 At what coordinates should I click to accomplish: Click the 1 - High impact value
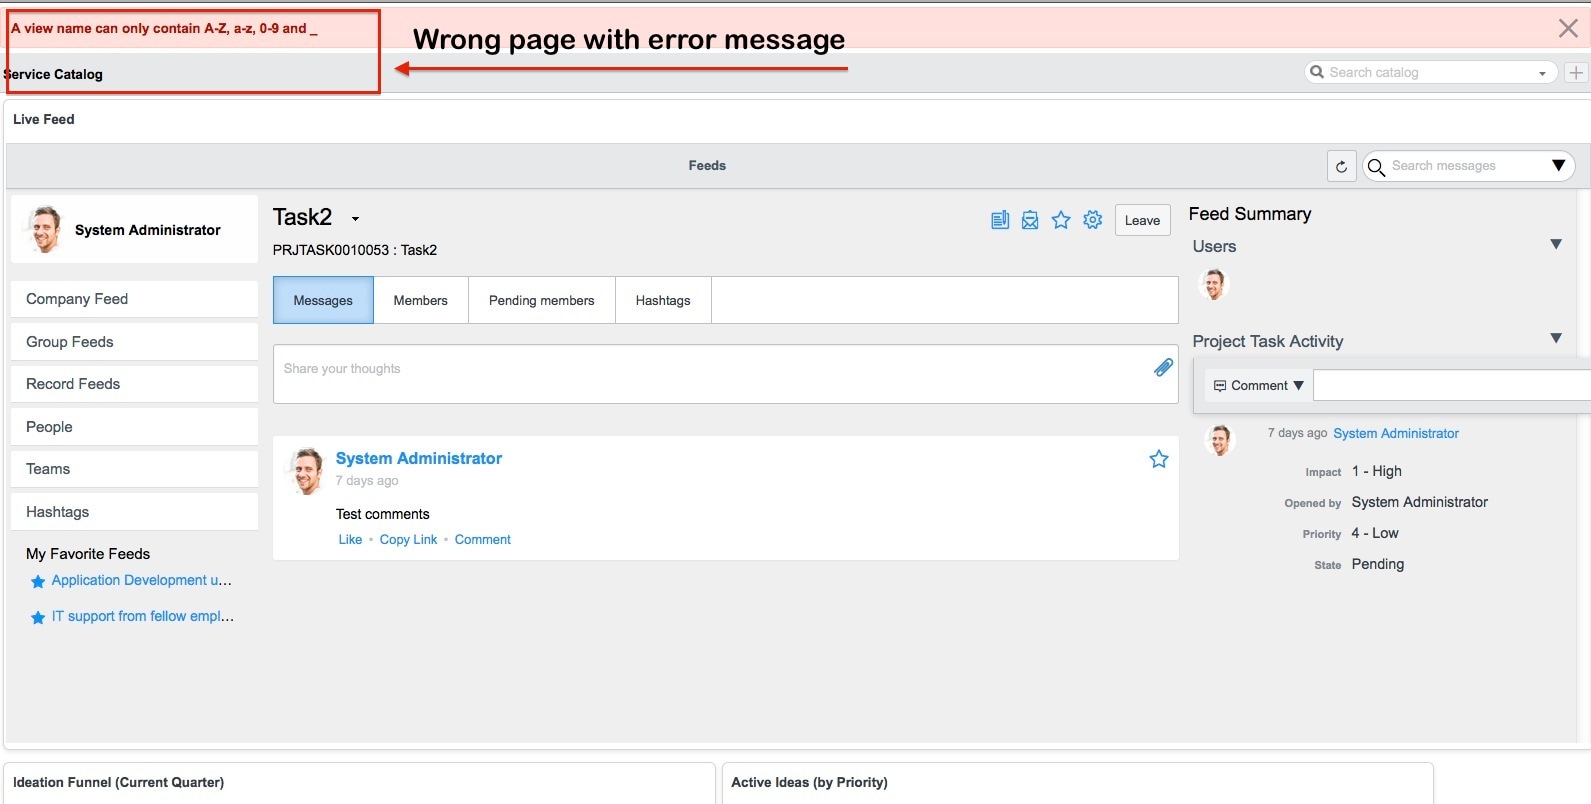[1377, 471]
